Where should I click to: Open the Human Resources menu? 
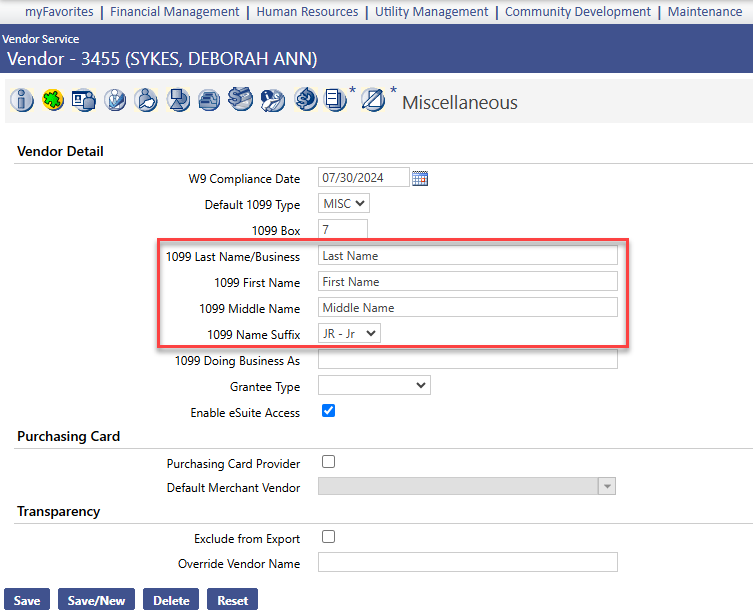click(x=307, y=12)
